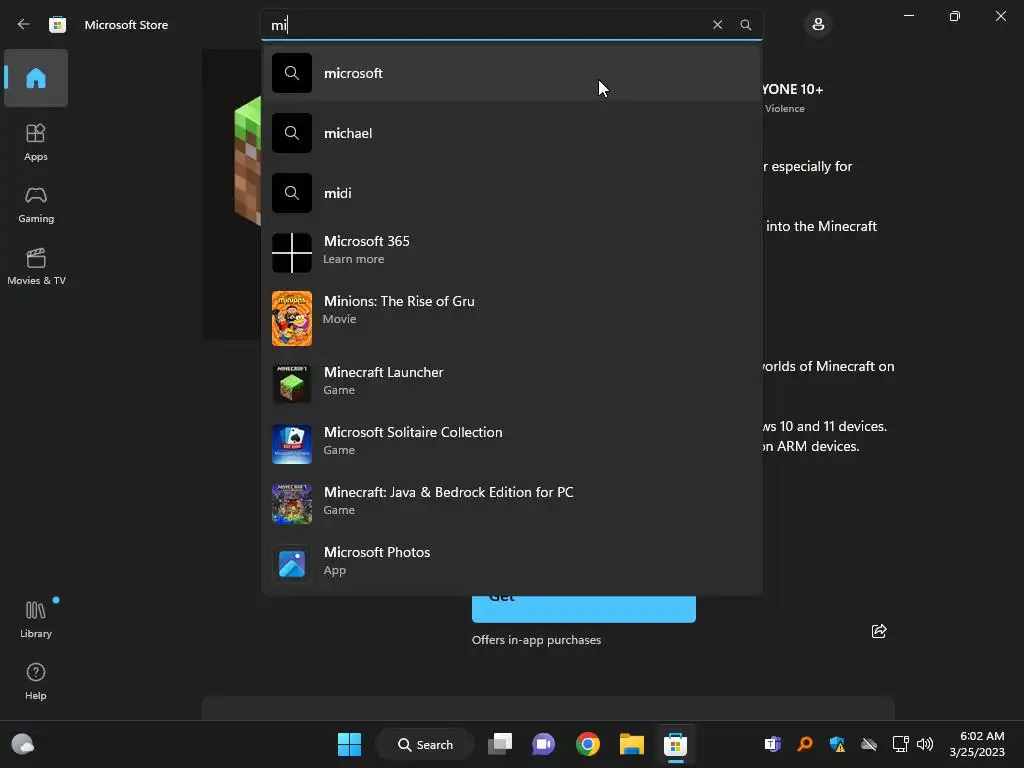Screen dimensions: 1024x768
Task: Open Task View on taskbar
Action: (500, 744)
